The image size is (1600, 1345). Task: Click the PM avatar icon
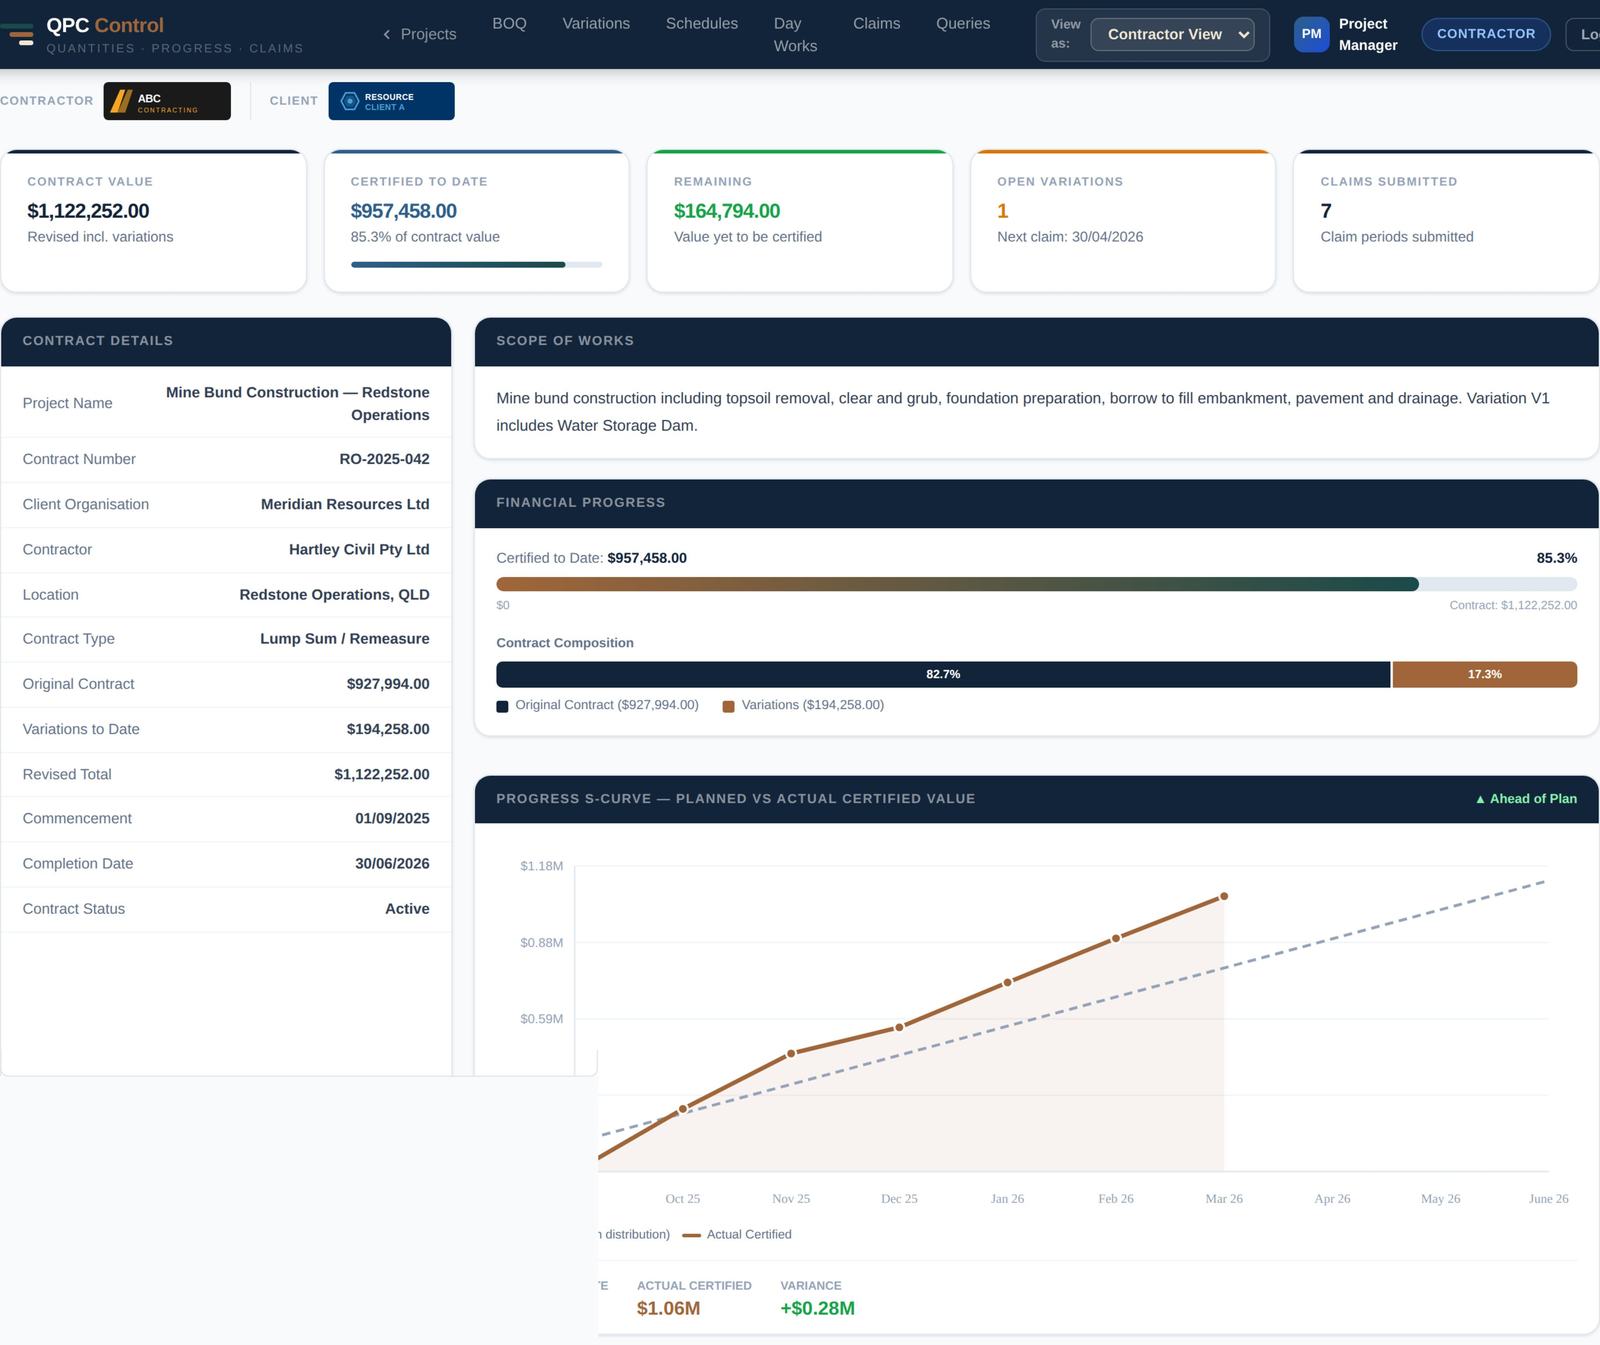1311,34
